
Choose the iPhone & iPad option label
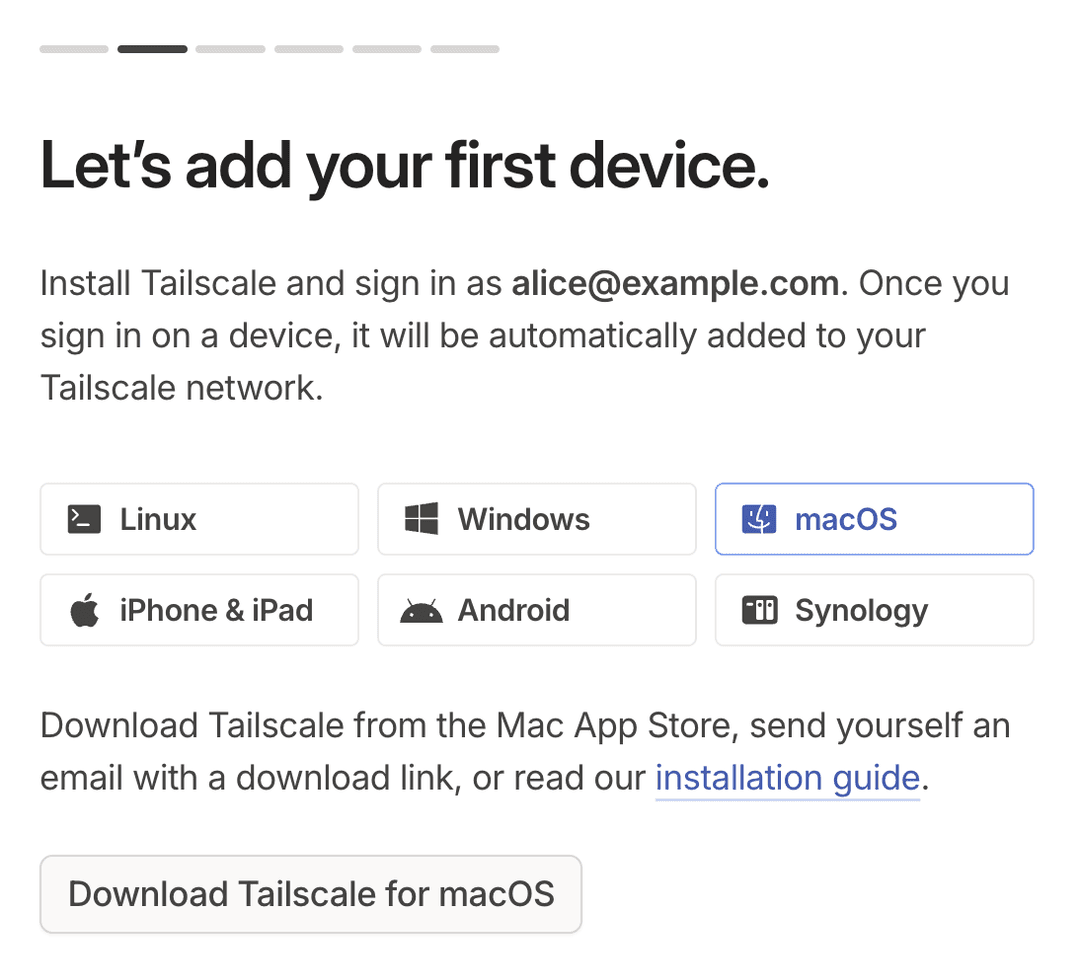(216, 610)
